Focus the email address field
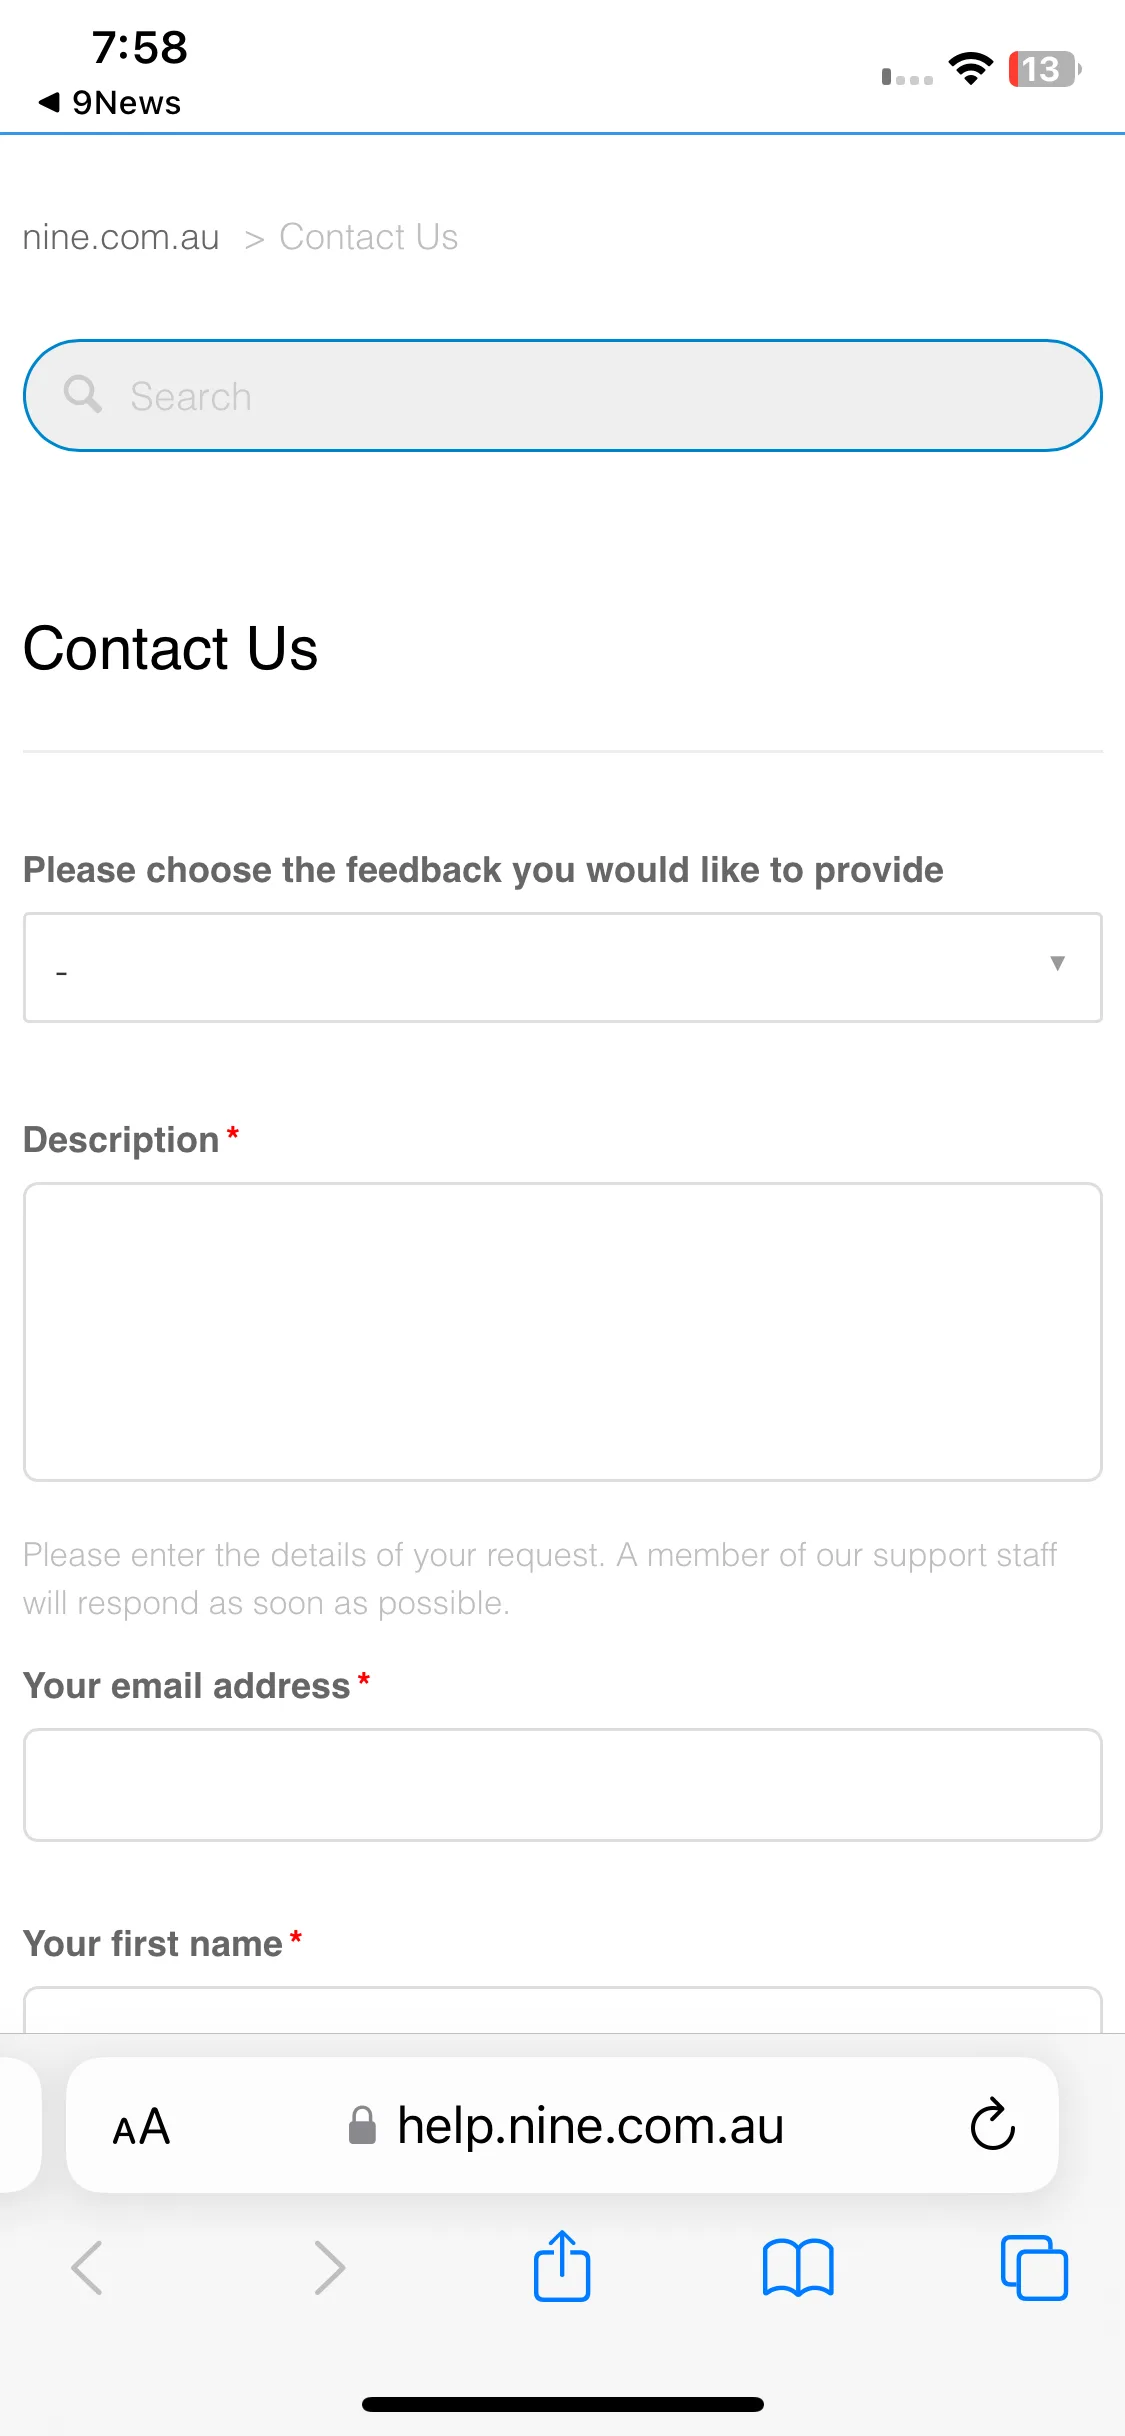 (563, 1785)
